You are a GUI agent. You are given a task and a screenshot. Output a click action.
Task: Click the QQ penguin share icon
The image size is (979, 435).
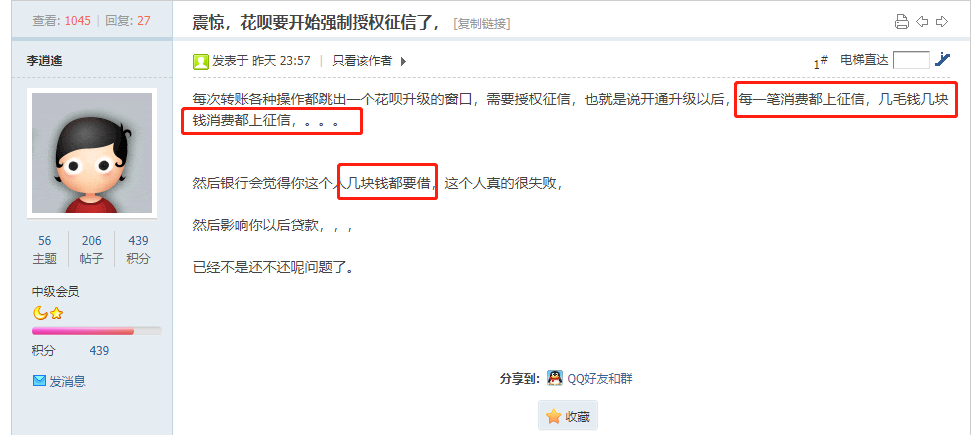pos(554,378)
